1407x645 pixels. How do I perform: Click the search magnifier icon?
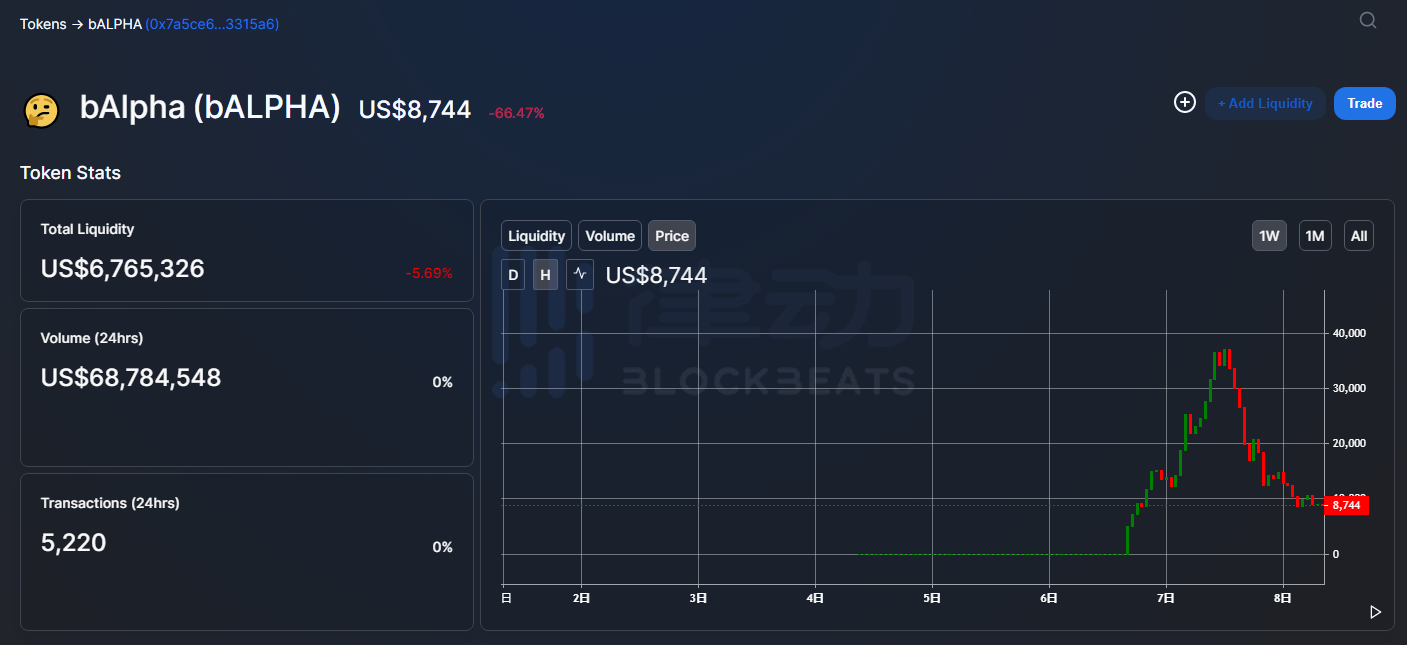tap(1368, 20)
